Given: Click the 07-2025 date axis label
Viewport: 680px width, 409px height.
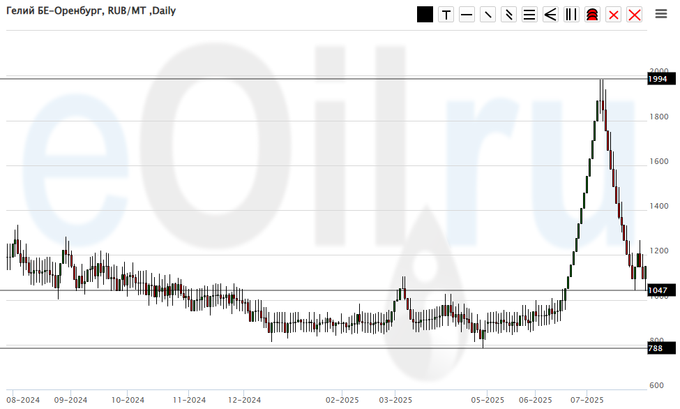Looking at the screenshot, I should pos(585,398).
